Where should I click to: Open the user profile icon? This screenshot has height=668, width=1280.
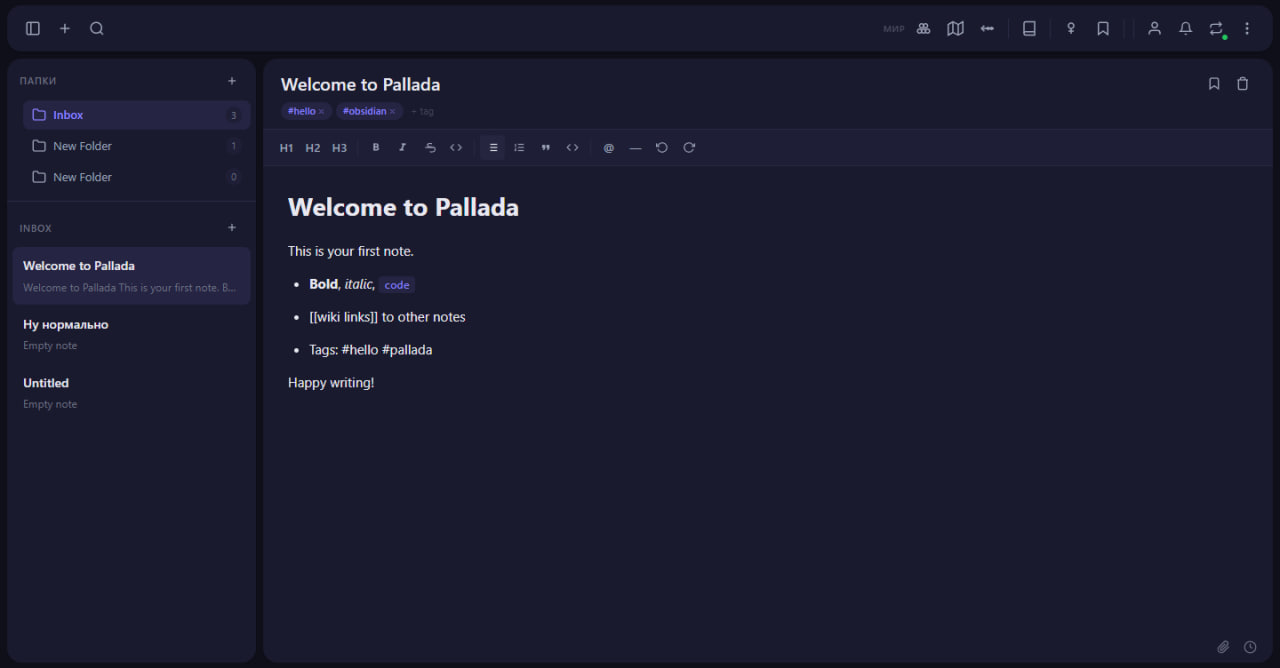point(1154,29)
